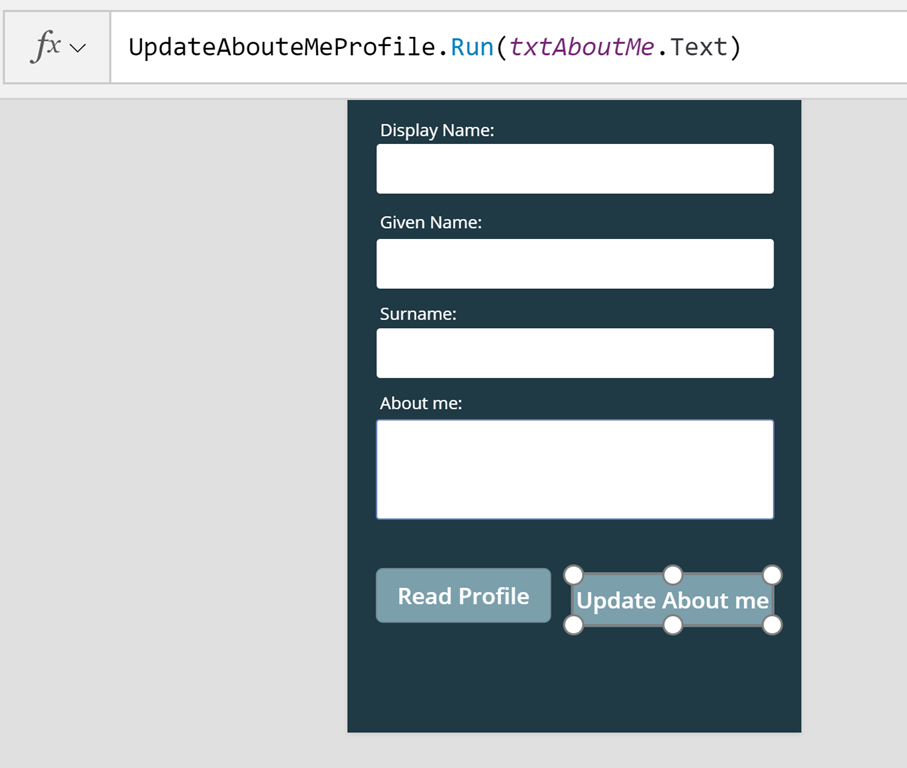Image resolution: width=907 pixels, height=768 pixels.
Task: Expand the fx chevron dropdown
Action: (77, 48)
